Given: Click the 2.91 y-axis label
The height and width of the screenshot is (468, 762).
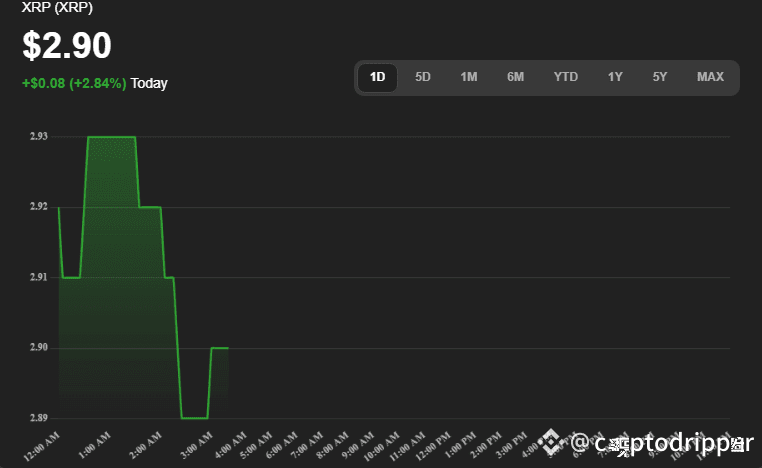Looking at the screenshot, I should 39,277.
